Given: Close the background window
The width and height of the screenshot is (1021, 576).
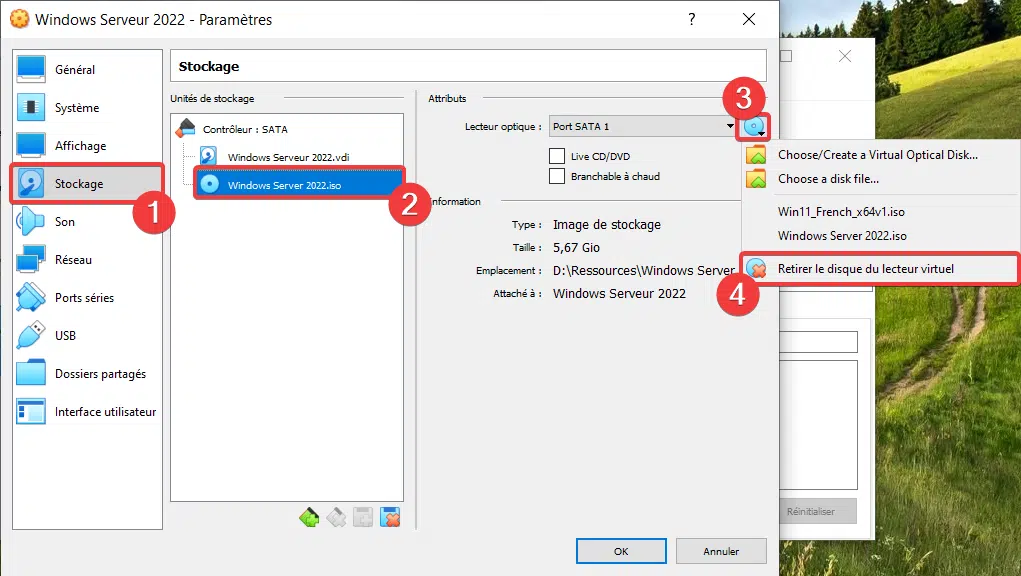Looking at the screenshot, I should pyautogui.click(x=845, y=57).
